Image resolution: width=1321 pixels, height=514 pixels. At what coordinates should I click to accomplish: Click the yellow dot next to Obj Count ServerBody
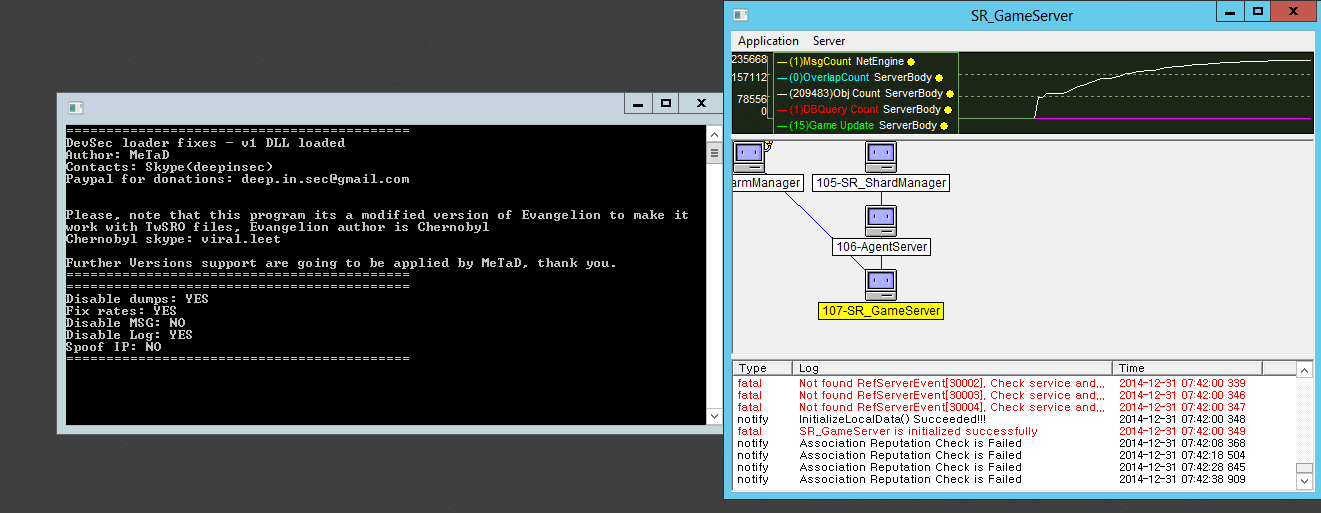[x=949, y=94]
